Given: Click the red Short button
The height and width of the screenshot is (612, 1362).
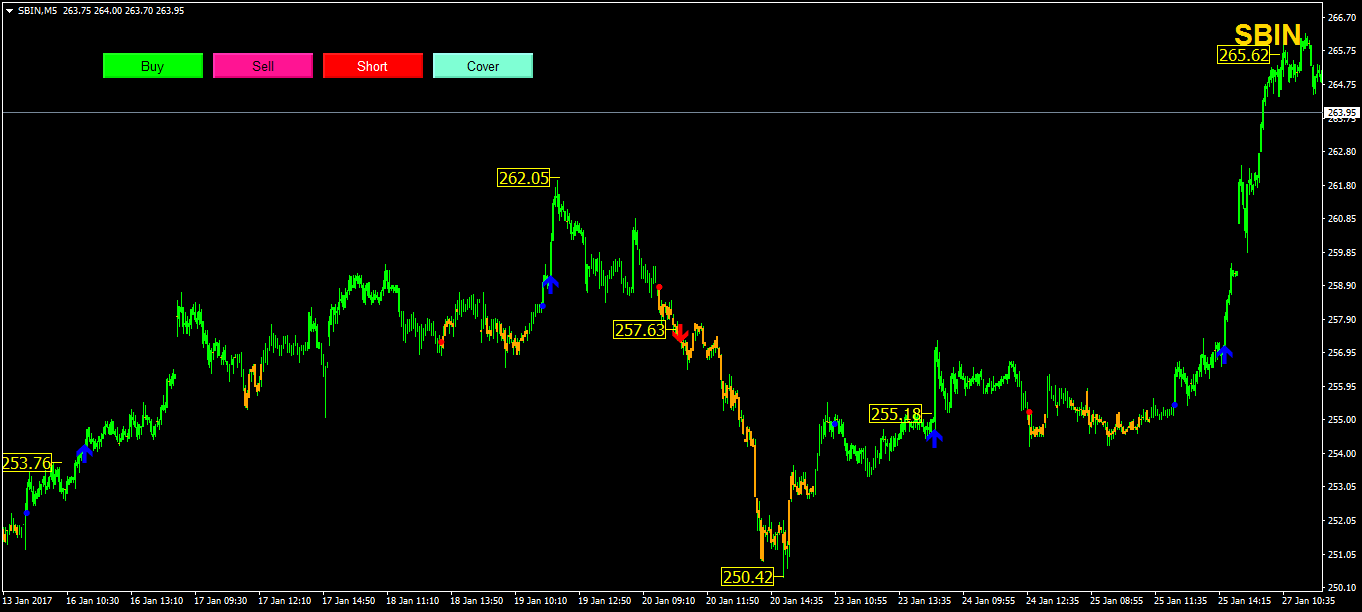Looking at the screenshot, I should tap(373, 66).
